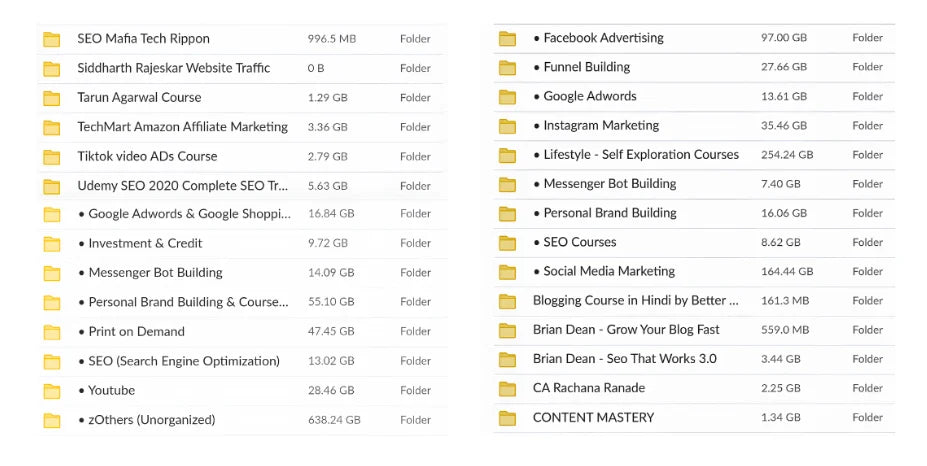Screen dimensions: 927x466
Task: Select the folder icon for Print on Demand
Action: click(52, 332)
